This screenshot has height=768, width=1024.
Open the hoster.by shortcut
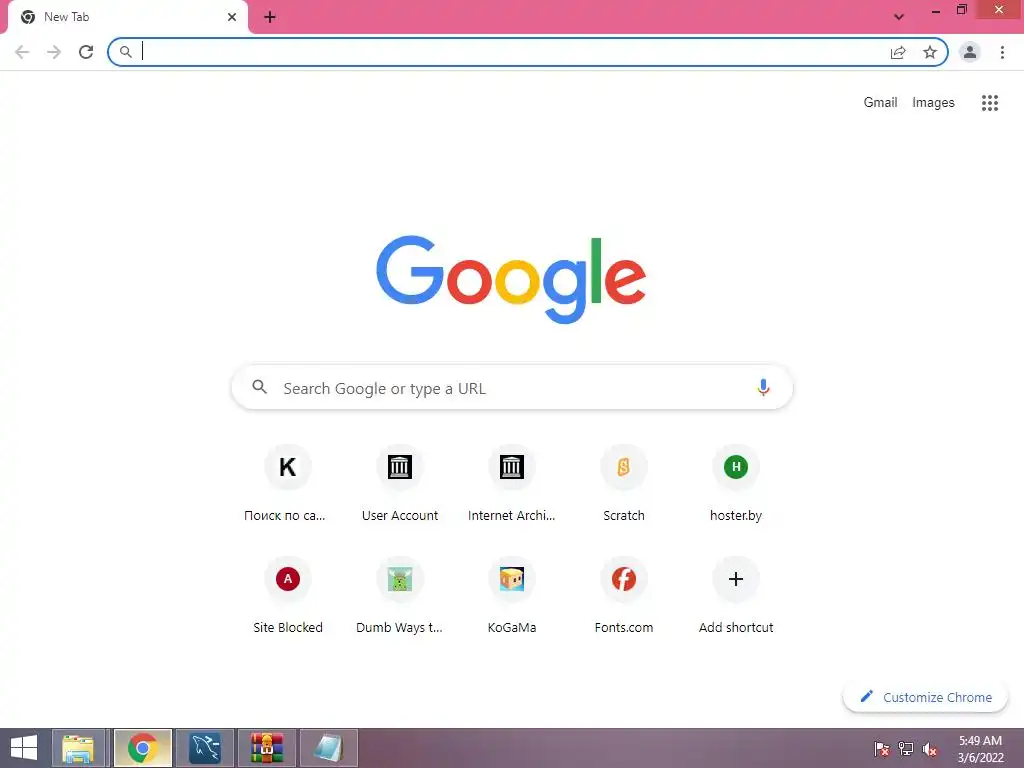736,484
